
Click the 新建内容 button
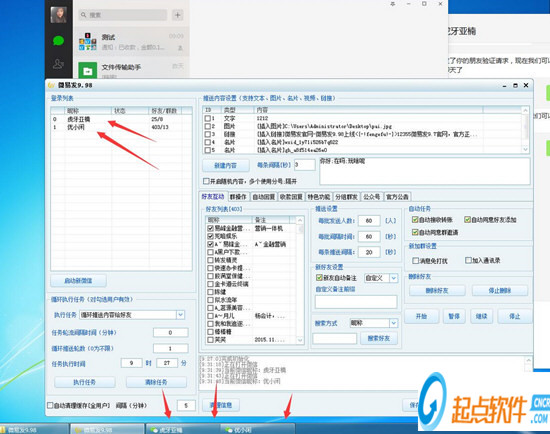226,165
